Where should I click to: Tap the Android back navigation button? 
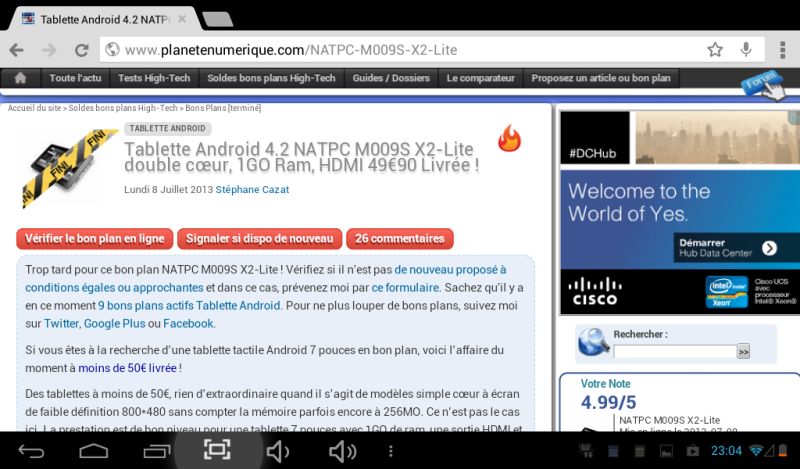(32, 451)
